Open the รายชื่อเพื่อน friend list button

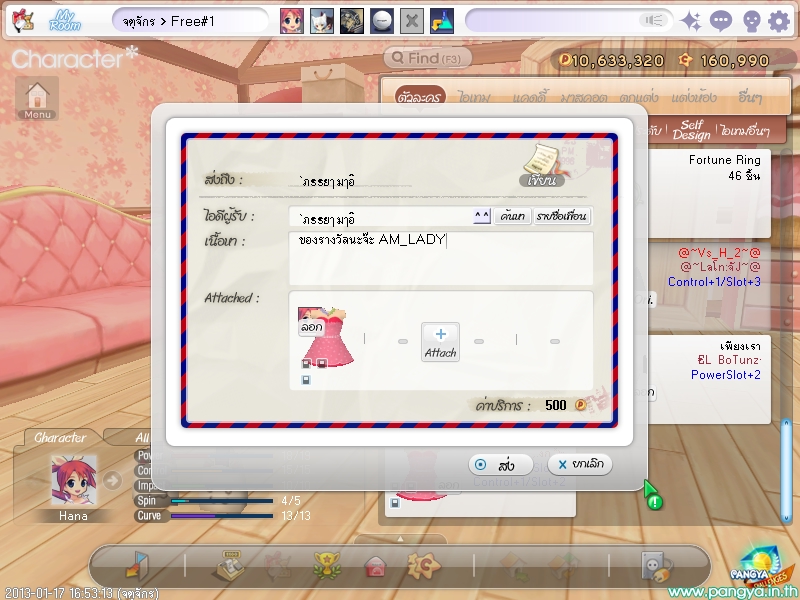coord(562,216)
